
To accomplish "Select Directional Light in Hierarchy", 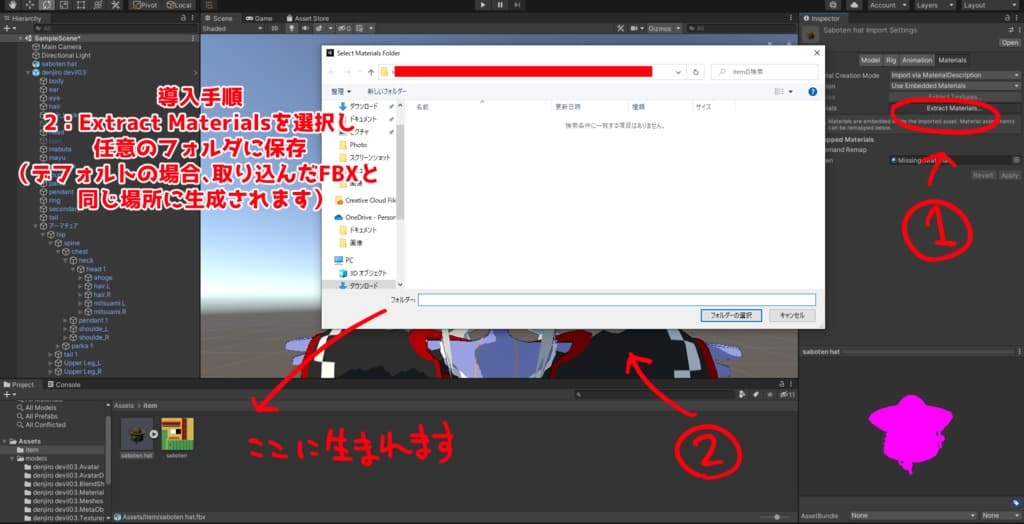I will tap(65, 56).
